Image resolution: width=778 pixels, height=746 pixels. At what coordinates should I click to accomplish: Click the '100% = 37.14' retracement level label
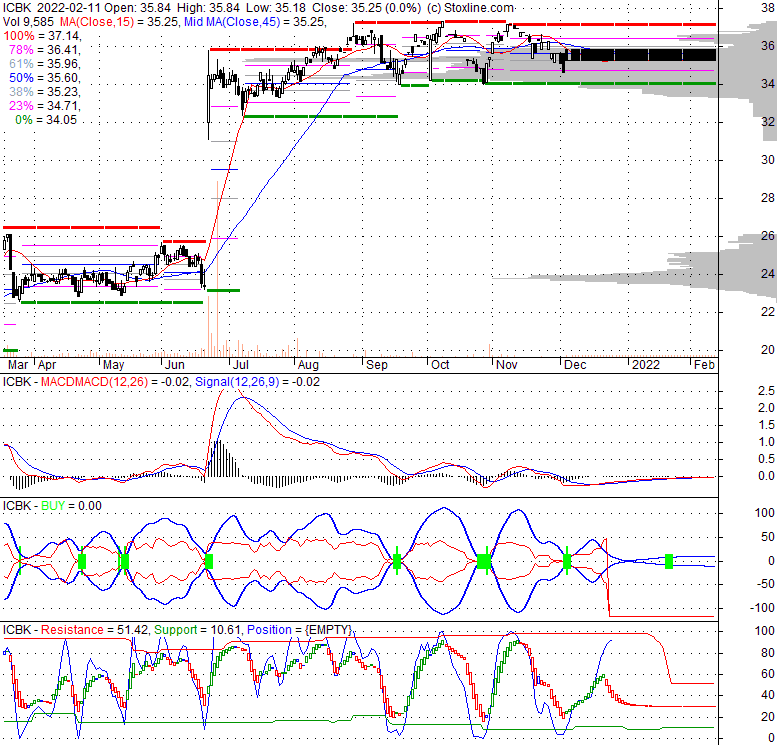tap(42, 36)
